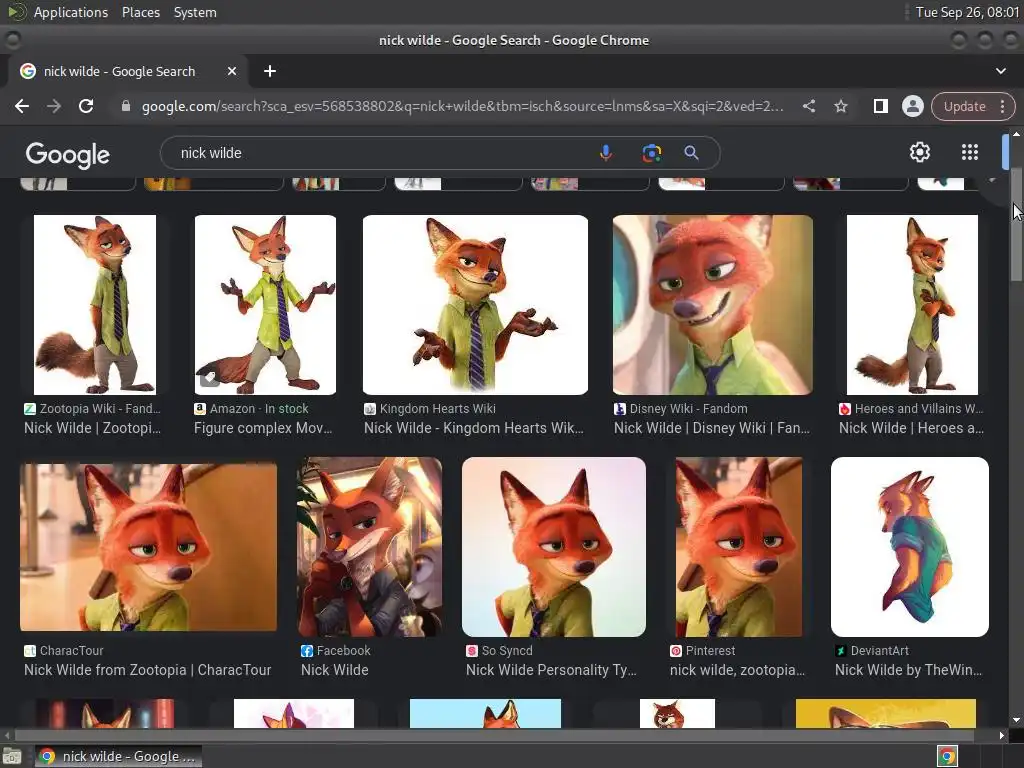Click the vertical scrollbar down arrow
Image resolution: width=1024 pixels, height=768 pixels.
pyautogui.click(x=1016, y=720)
